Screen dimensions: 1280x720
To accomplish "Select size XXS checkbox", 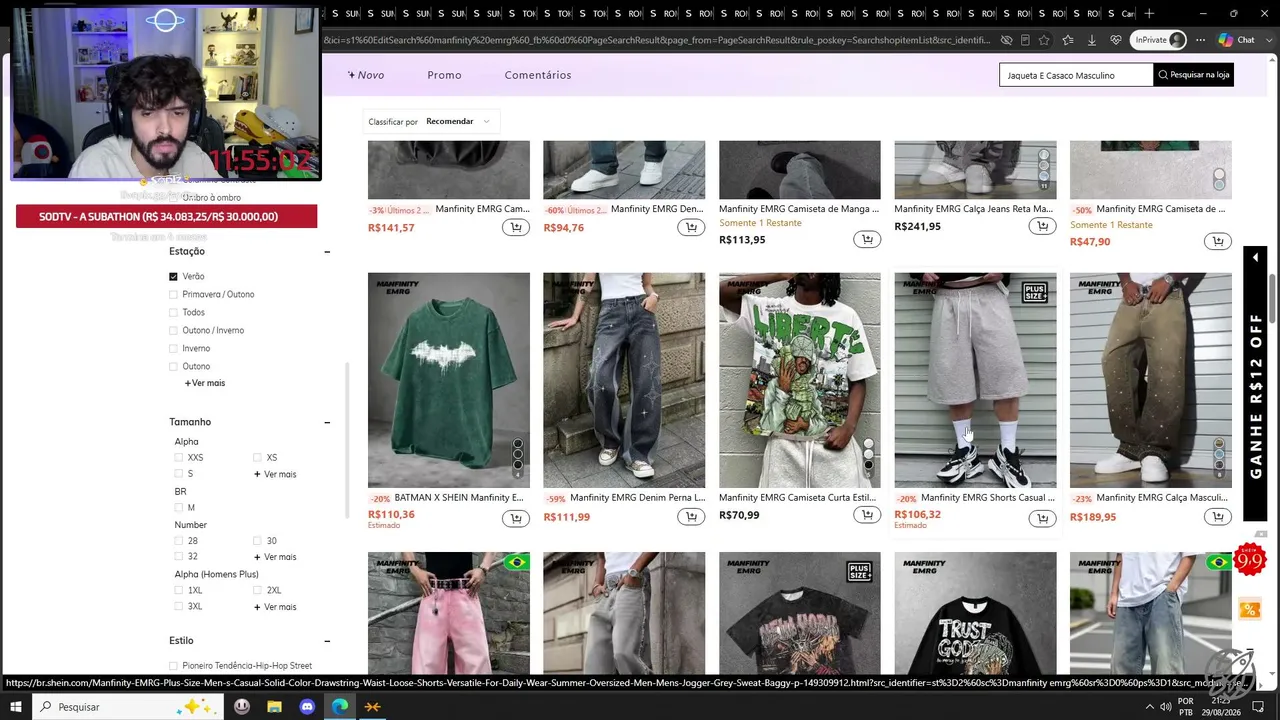I will click(179, 458).
